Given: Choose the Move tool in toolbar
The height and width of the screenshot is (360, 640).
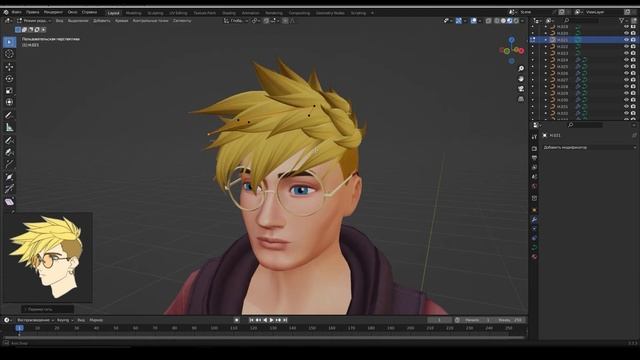Looking at the screenshot, I should click(x=9, y=67).
